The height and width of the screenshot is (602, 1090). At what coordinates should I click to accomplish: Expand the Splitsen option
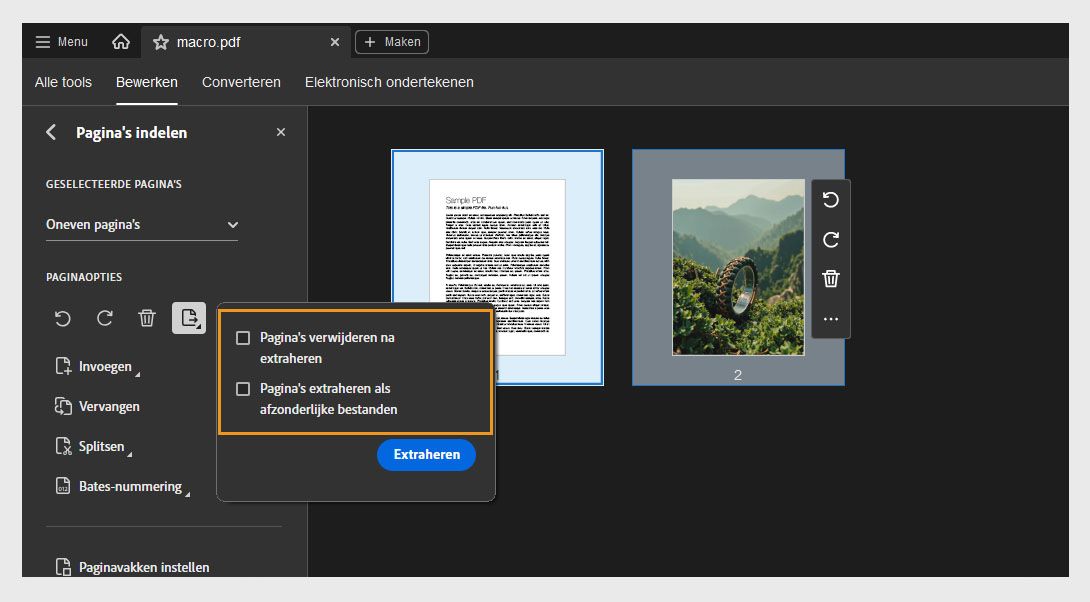click(x=101, y=447)
